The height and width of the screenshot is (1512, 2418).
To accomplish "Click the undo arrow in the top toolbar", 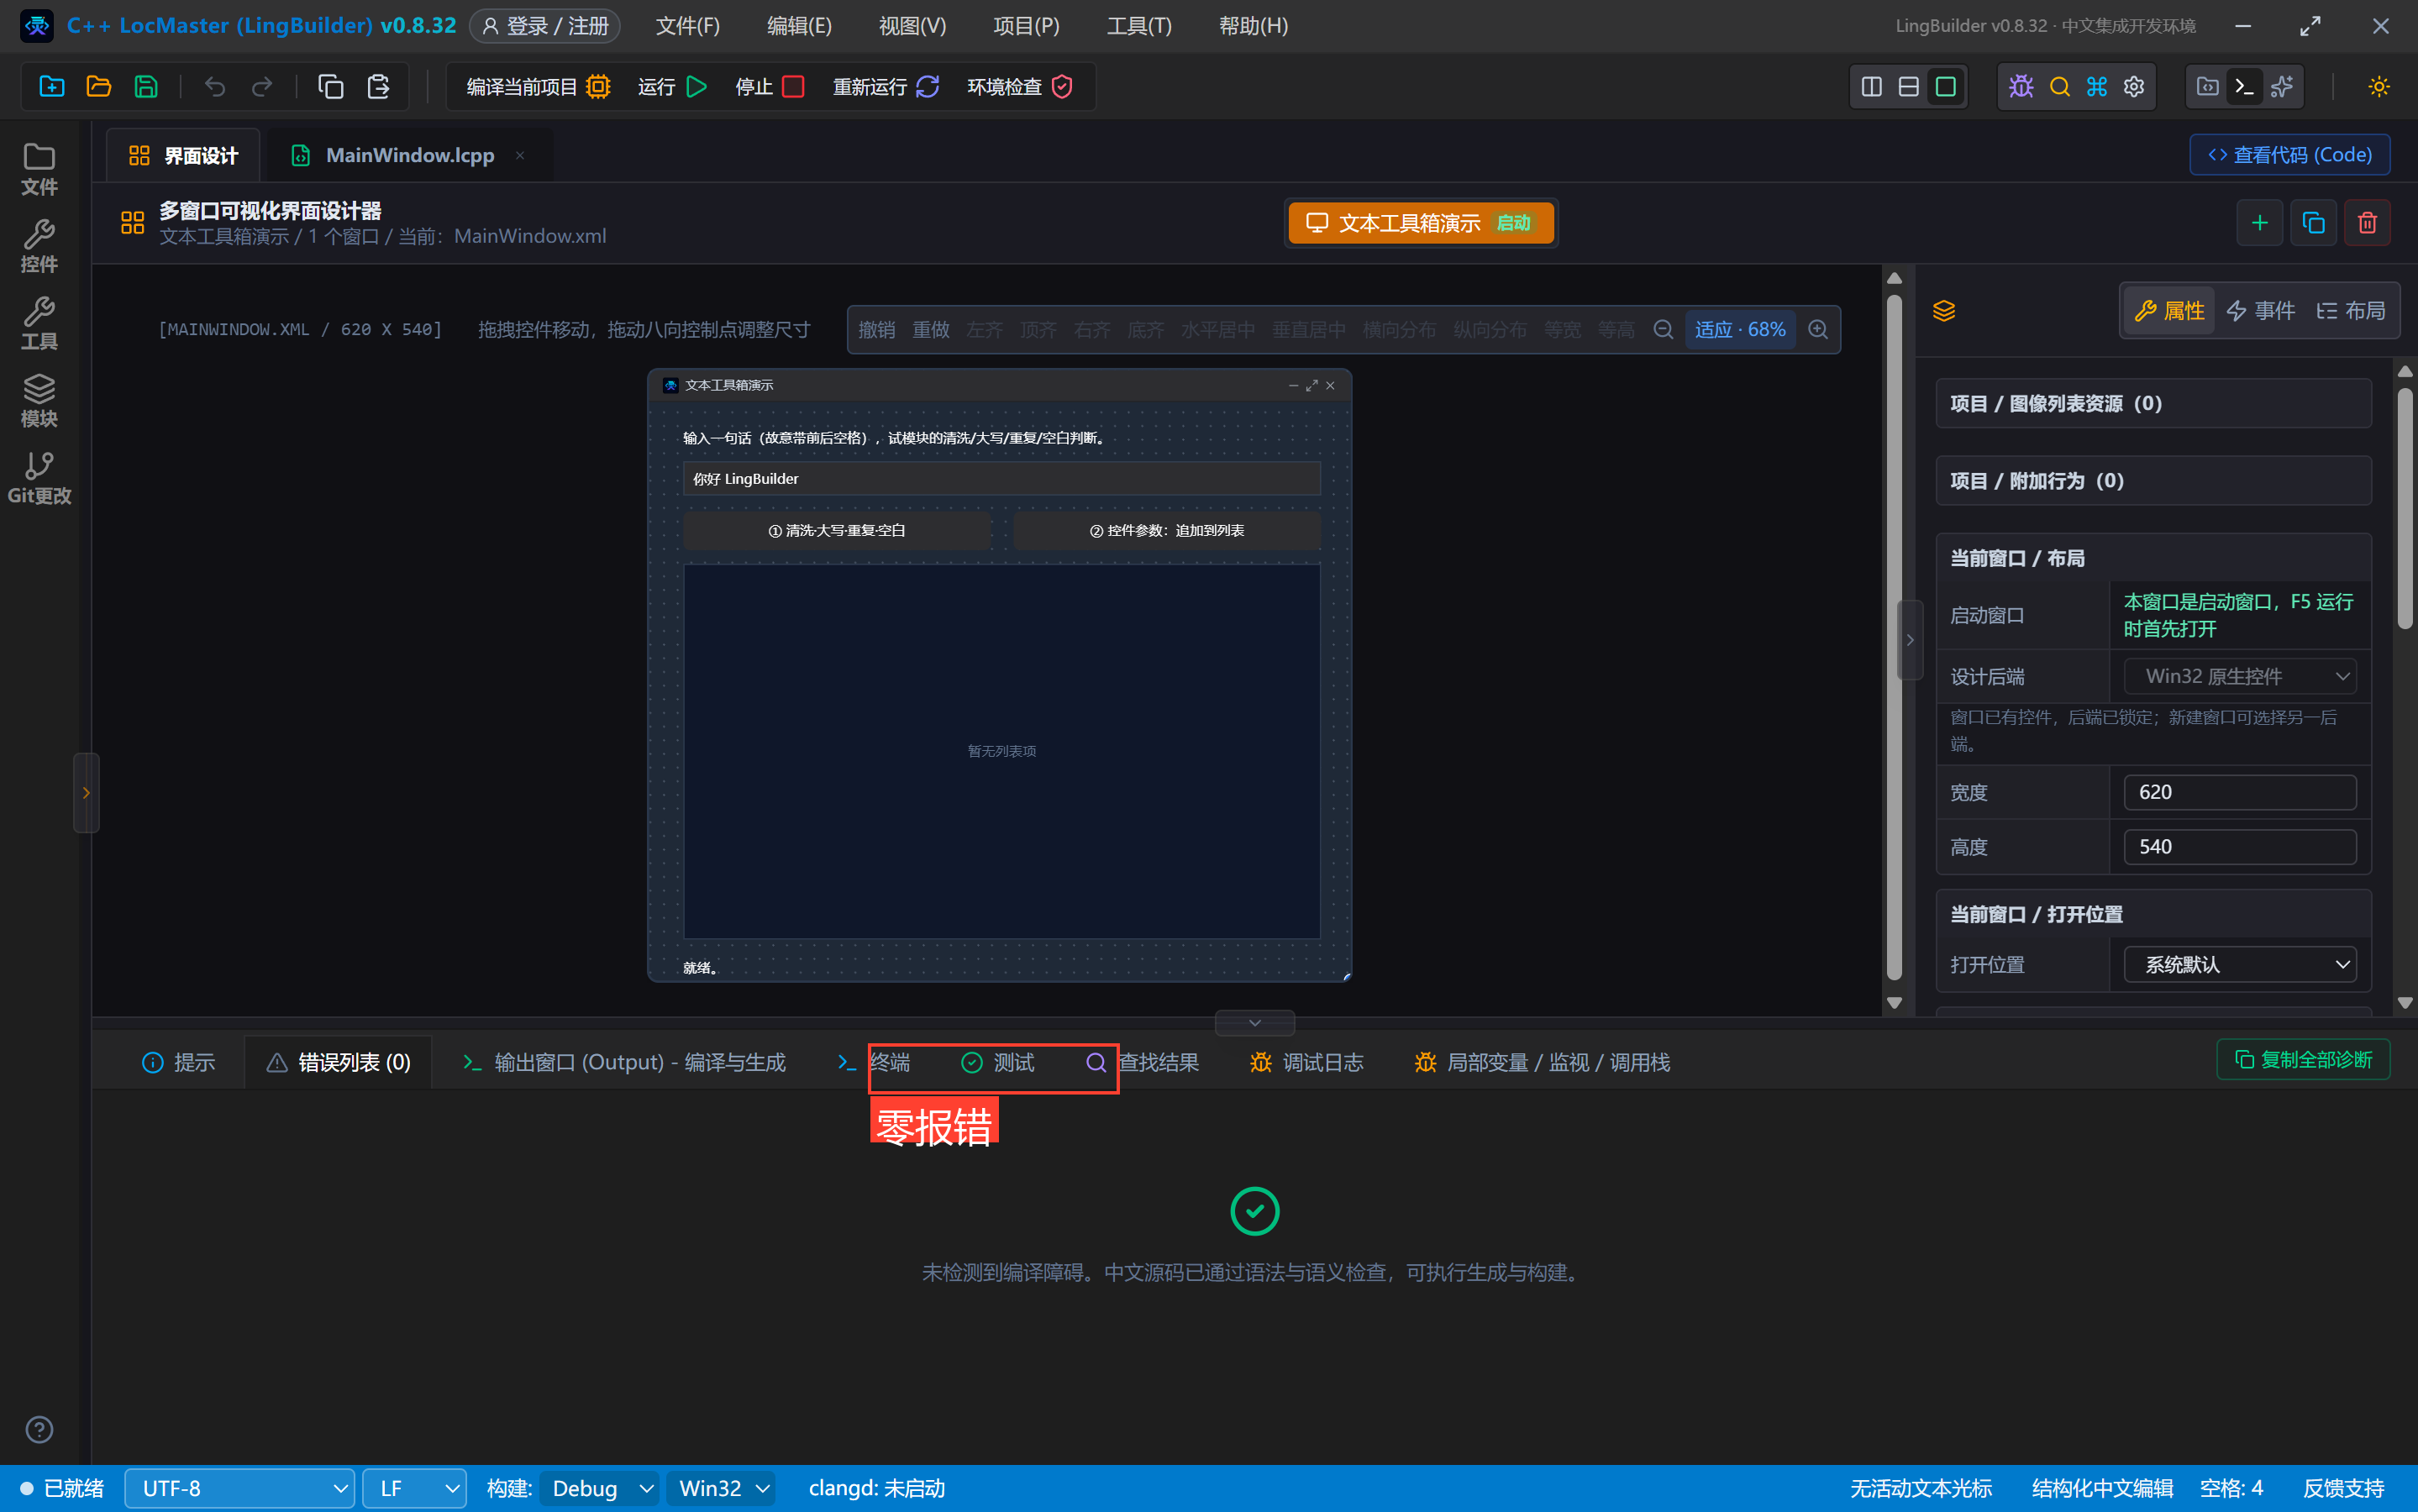I will 214,86.
